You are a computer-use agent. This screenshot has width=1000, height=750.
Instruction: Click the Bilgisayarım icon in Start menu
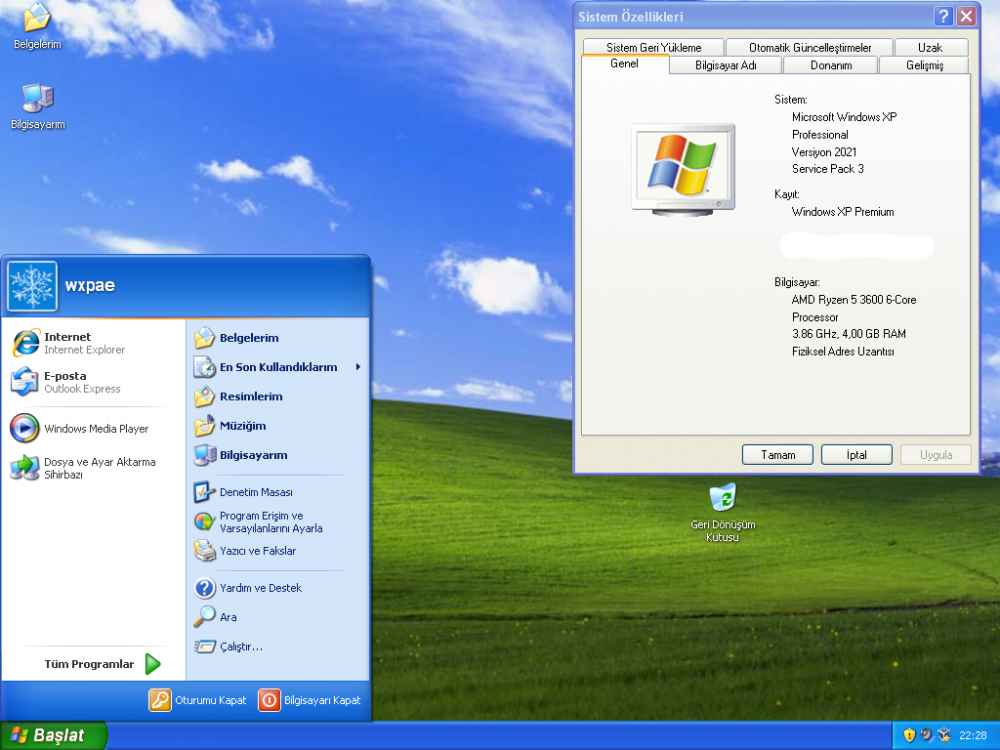pyautogui.click(x=205, y=455)
